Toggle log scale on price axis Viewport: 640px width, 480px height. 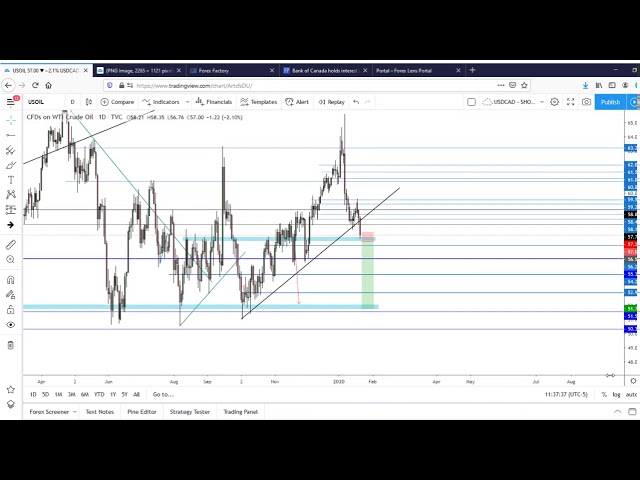pyautogui.click(x=616, y=394)
